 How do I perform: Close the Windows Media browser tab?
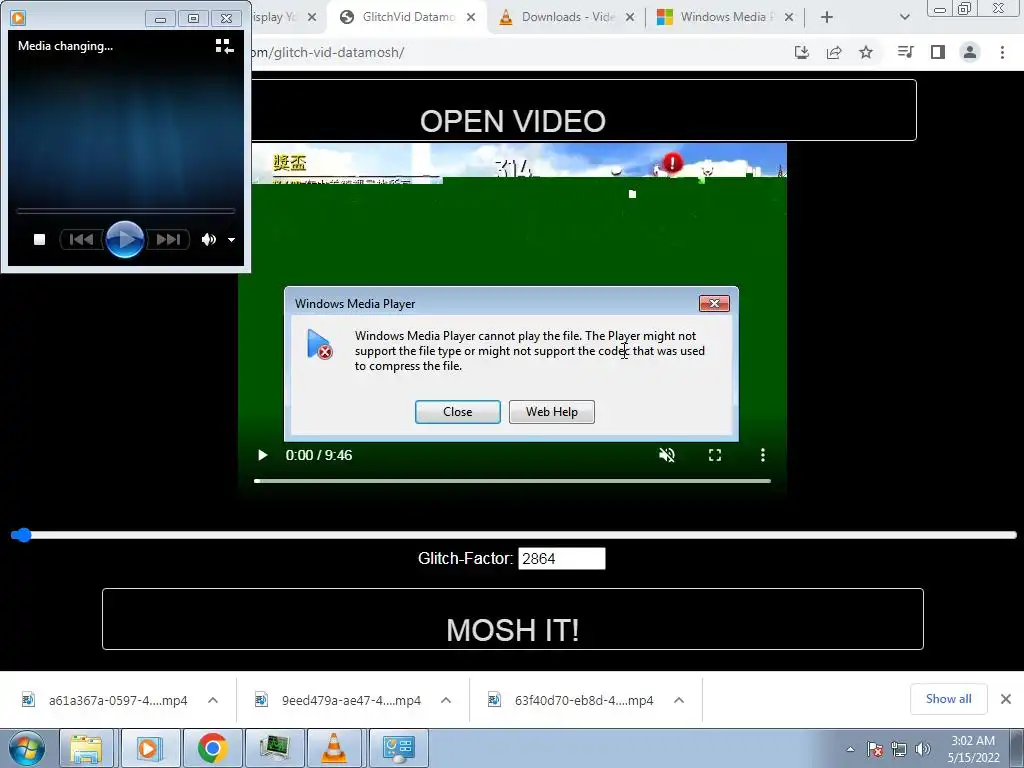[x=789, y=18]
